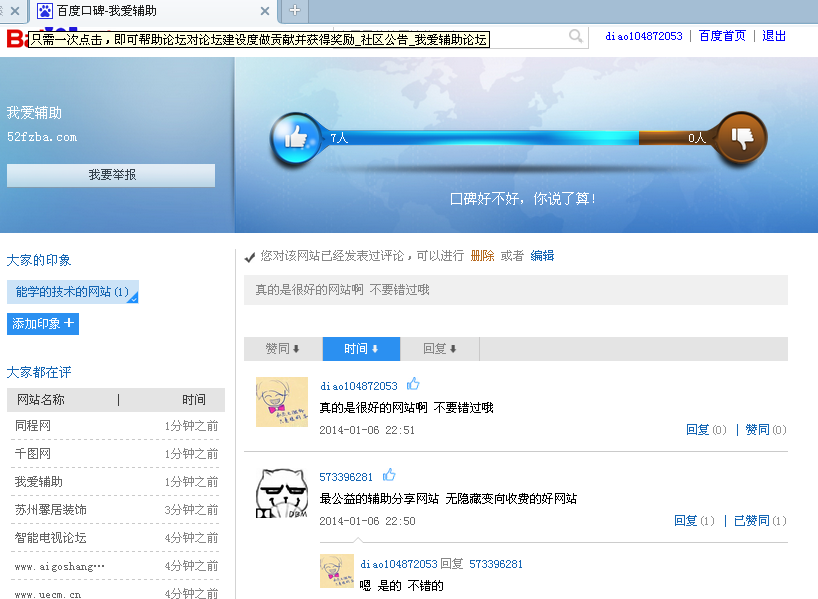Click thumbs-up icon beside 573396281's comment
This screenshot has width=818, height=599.
click(389, 475)
